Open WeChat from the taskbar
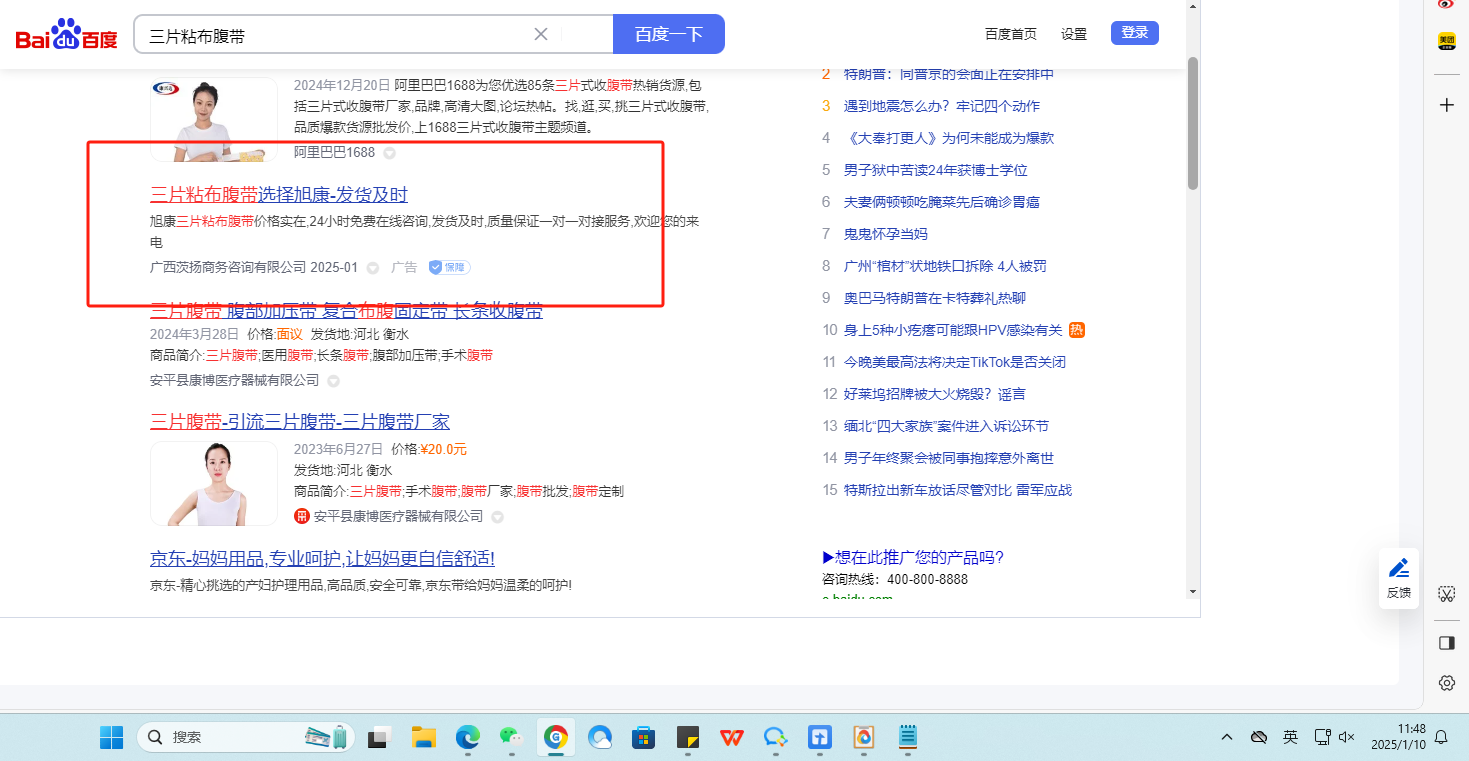This screenshot has width=1469, height=761. [512, 738]
